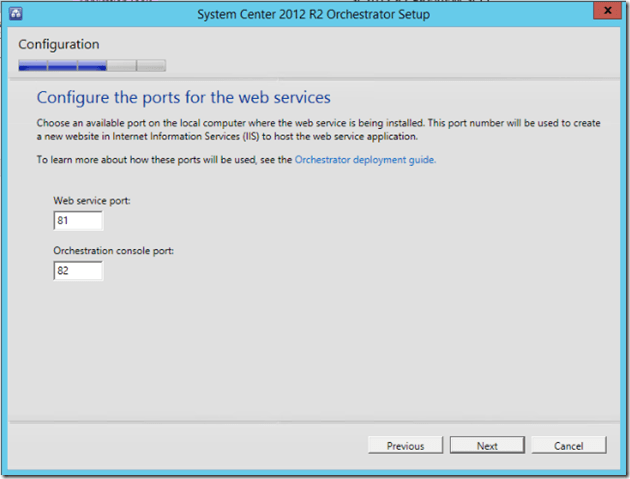Screen dimensions: 630x479
Task: Click the first filled progress segment
Action: [x=33, y=66]
